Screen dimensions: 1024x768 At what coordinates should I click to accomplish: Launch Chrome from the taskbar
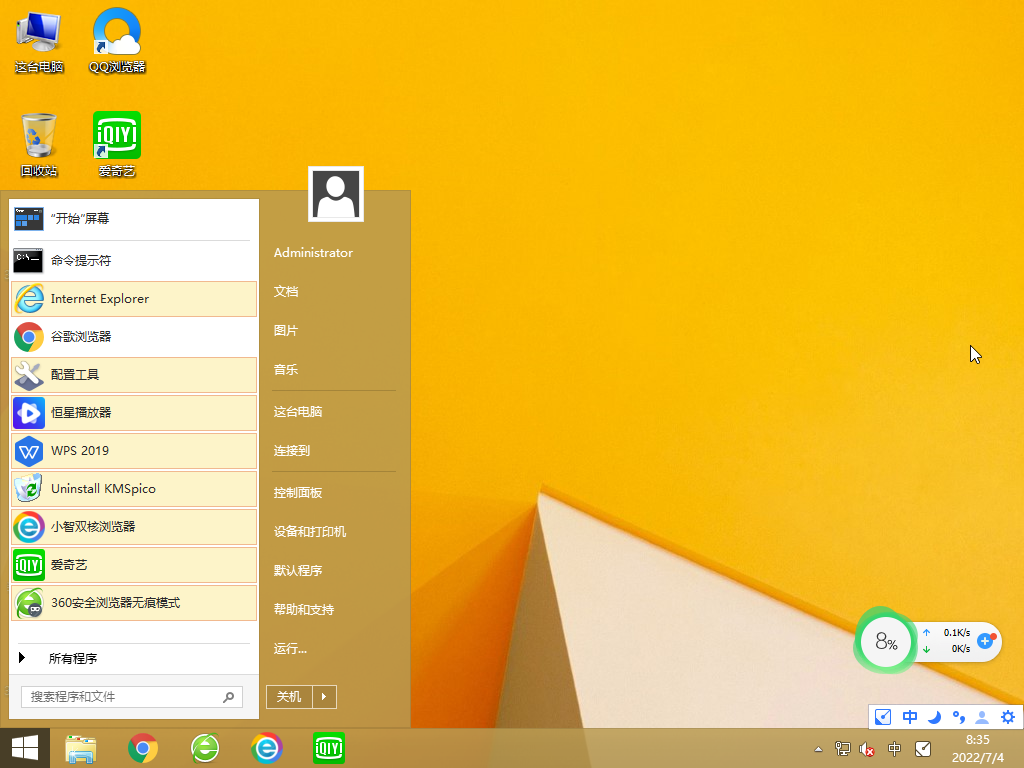(x=142, y=748)
